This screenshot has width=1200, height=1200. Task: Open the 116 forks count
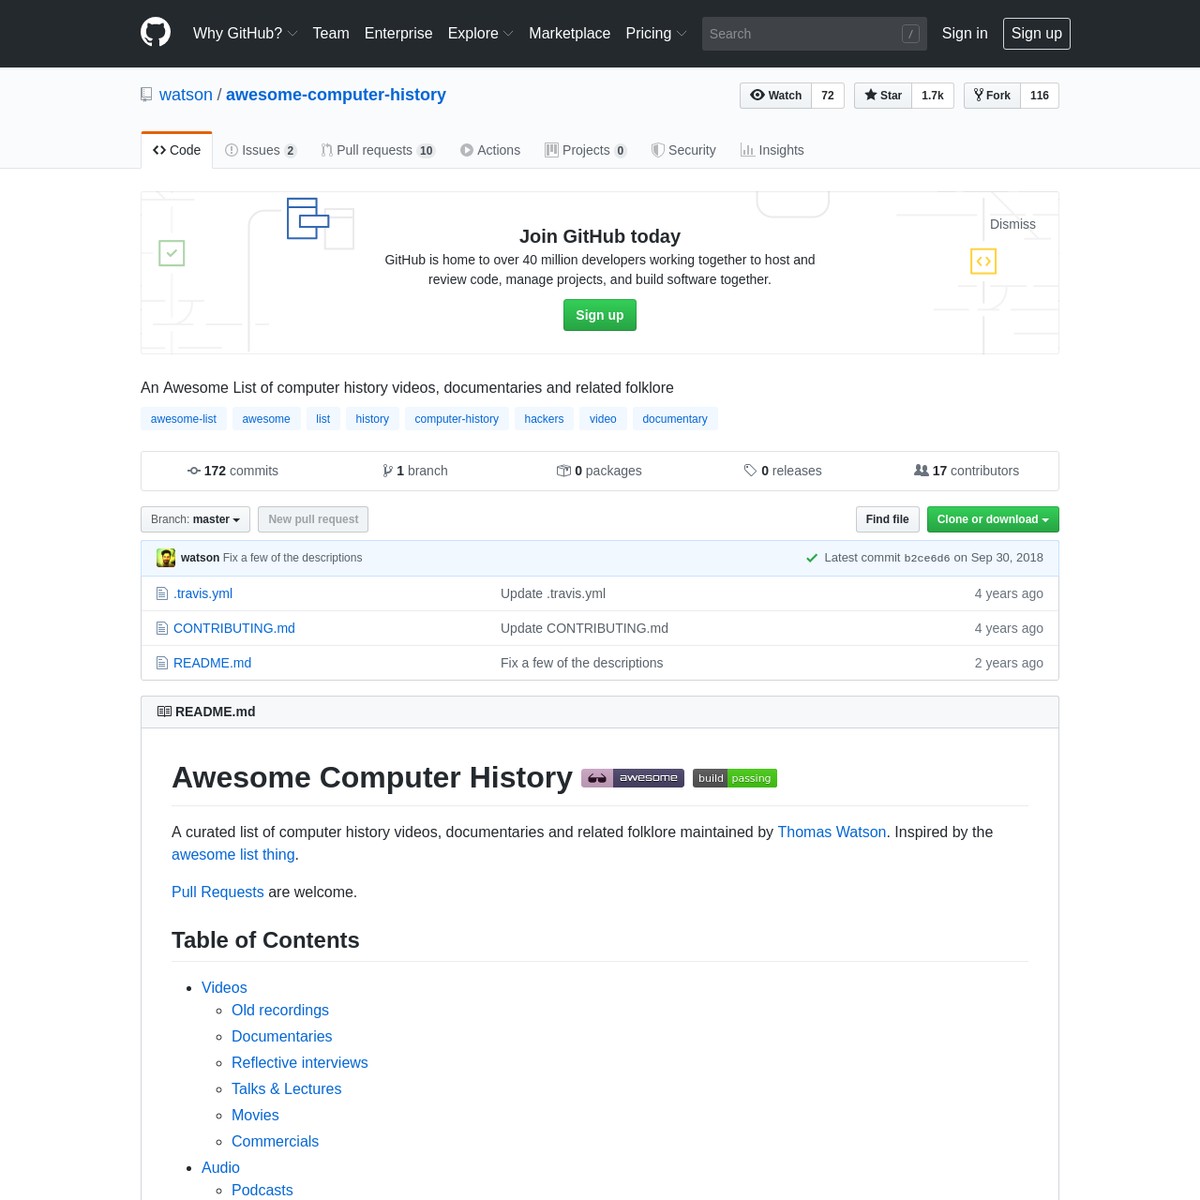pos(1040,95)
